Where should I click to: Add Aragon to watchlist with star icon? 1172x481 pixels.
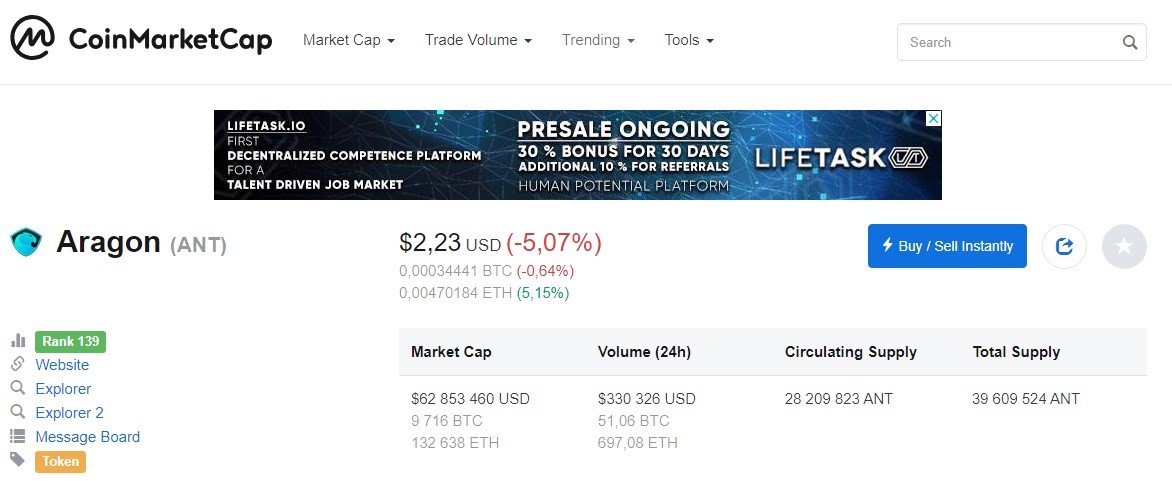point(1123,246)
